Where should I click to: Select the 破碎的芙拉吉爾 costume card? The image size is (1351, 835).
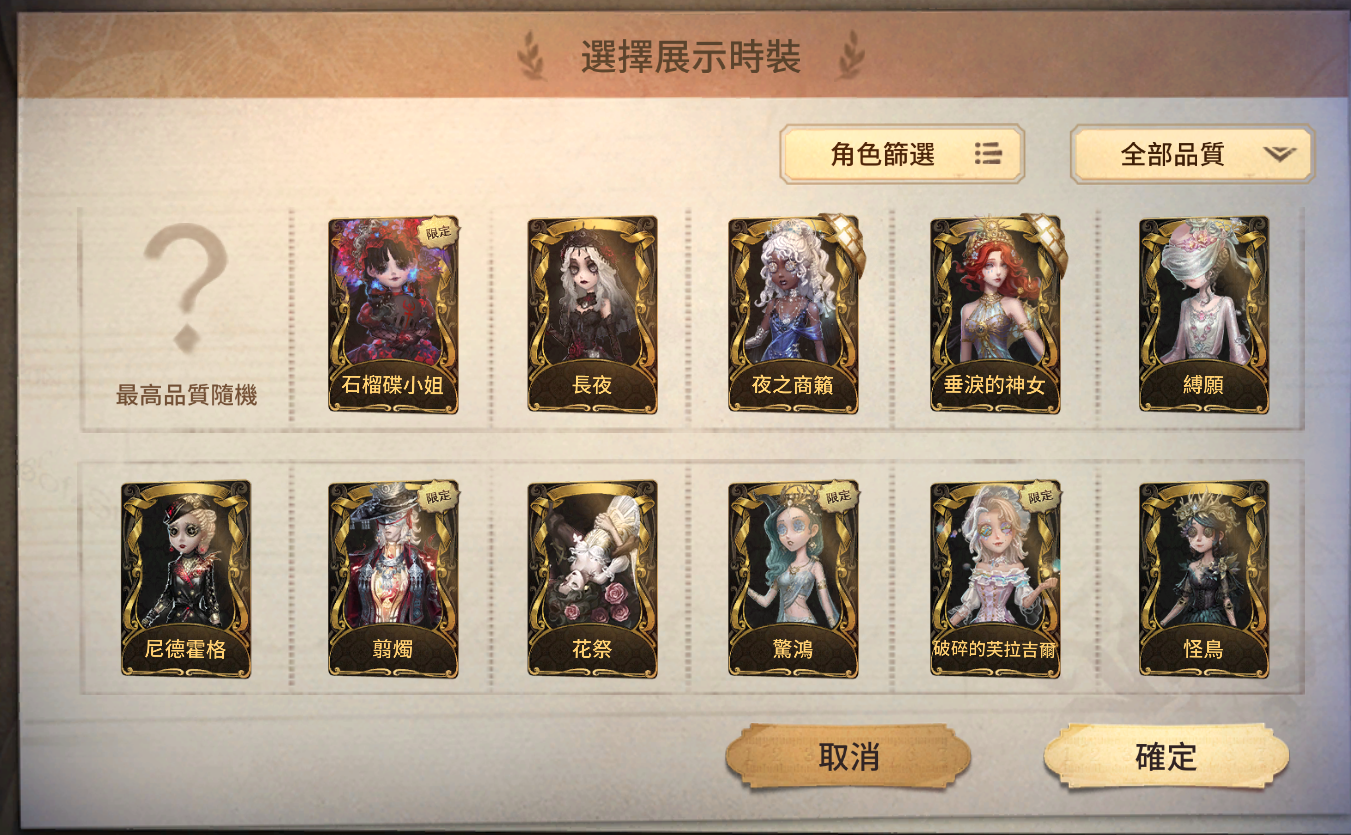point(995,579)
